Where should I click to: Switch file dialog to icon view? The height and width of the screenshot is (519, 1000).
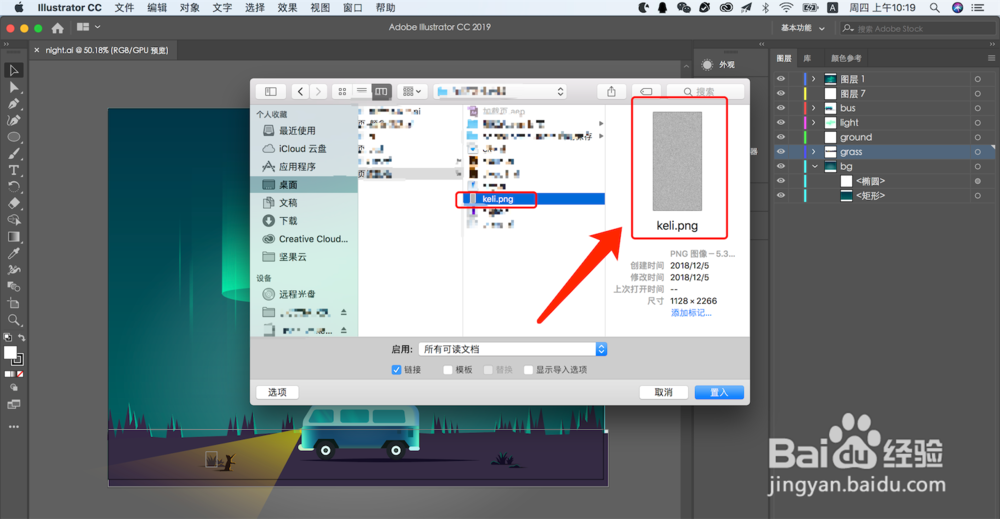(x=342, y=92)
